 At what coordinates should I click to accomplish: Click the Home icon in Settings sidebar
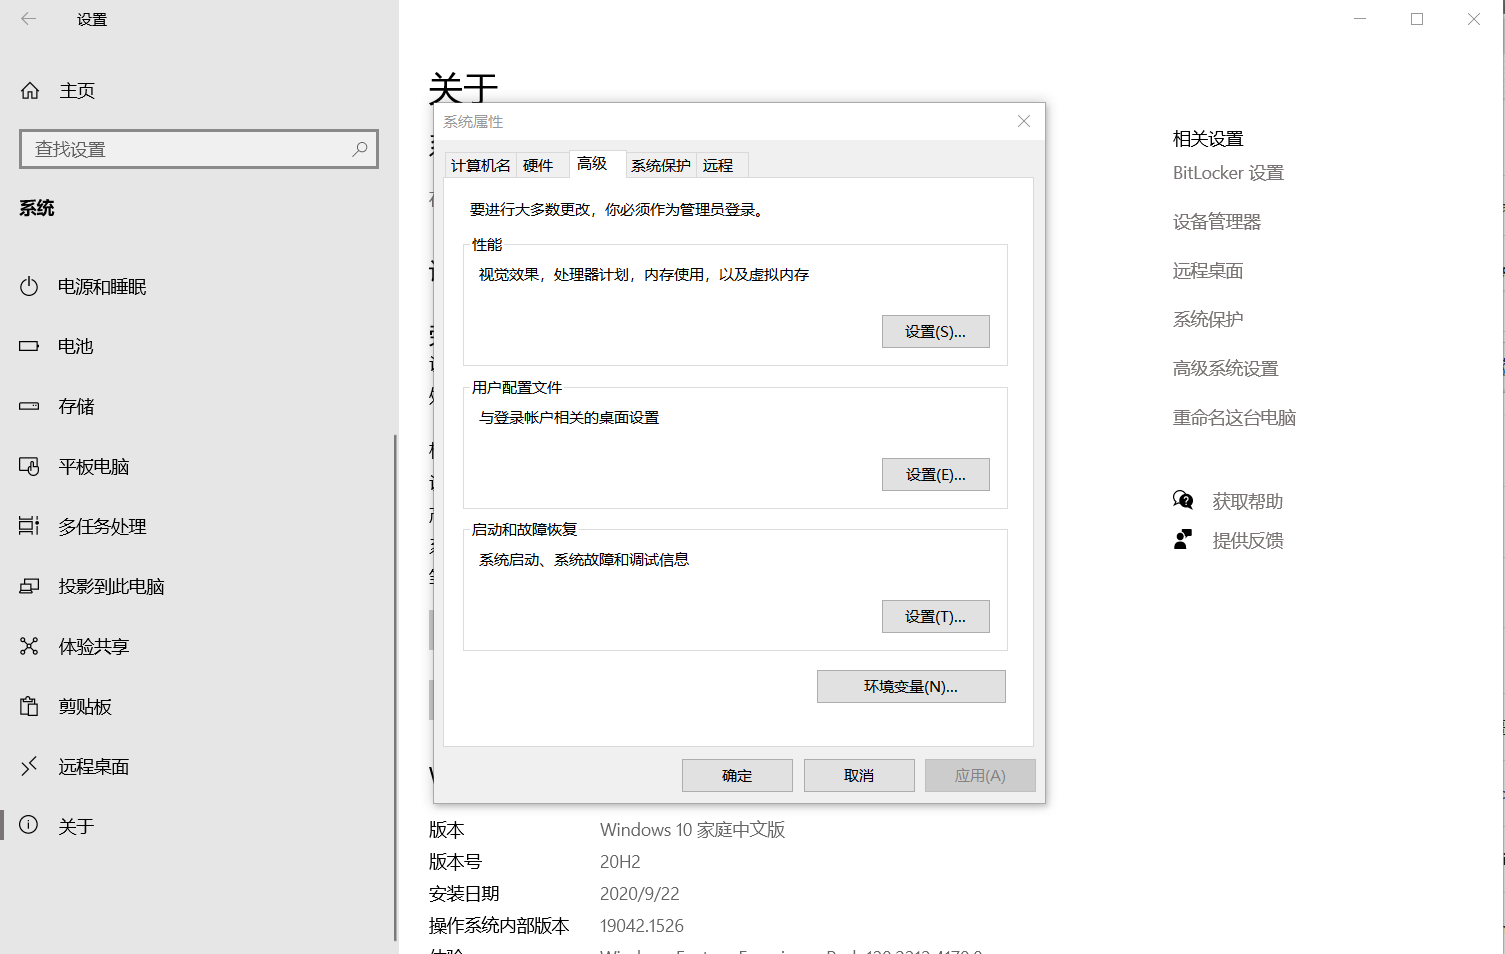[x=30, y=91]
